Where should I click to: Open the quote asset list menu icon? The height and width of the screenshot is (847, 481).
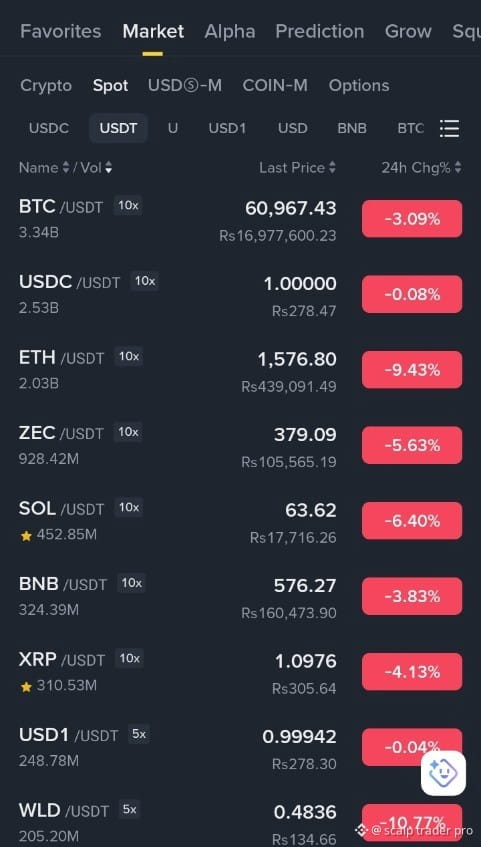click(x=449, y=129)
